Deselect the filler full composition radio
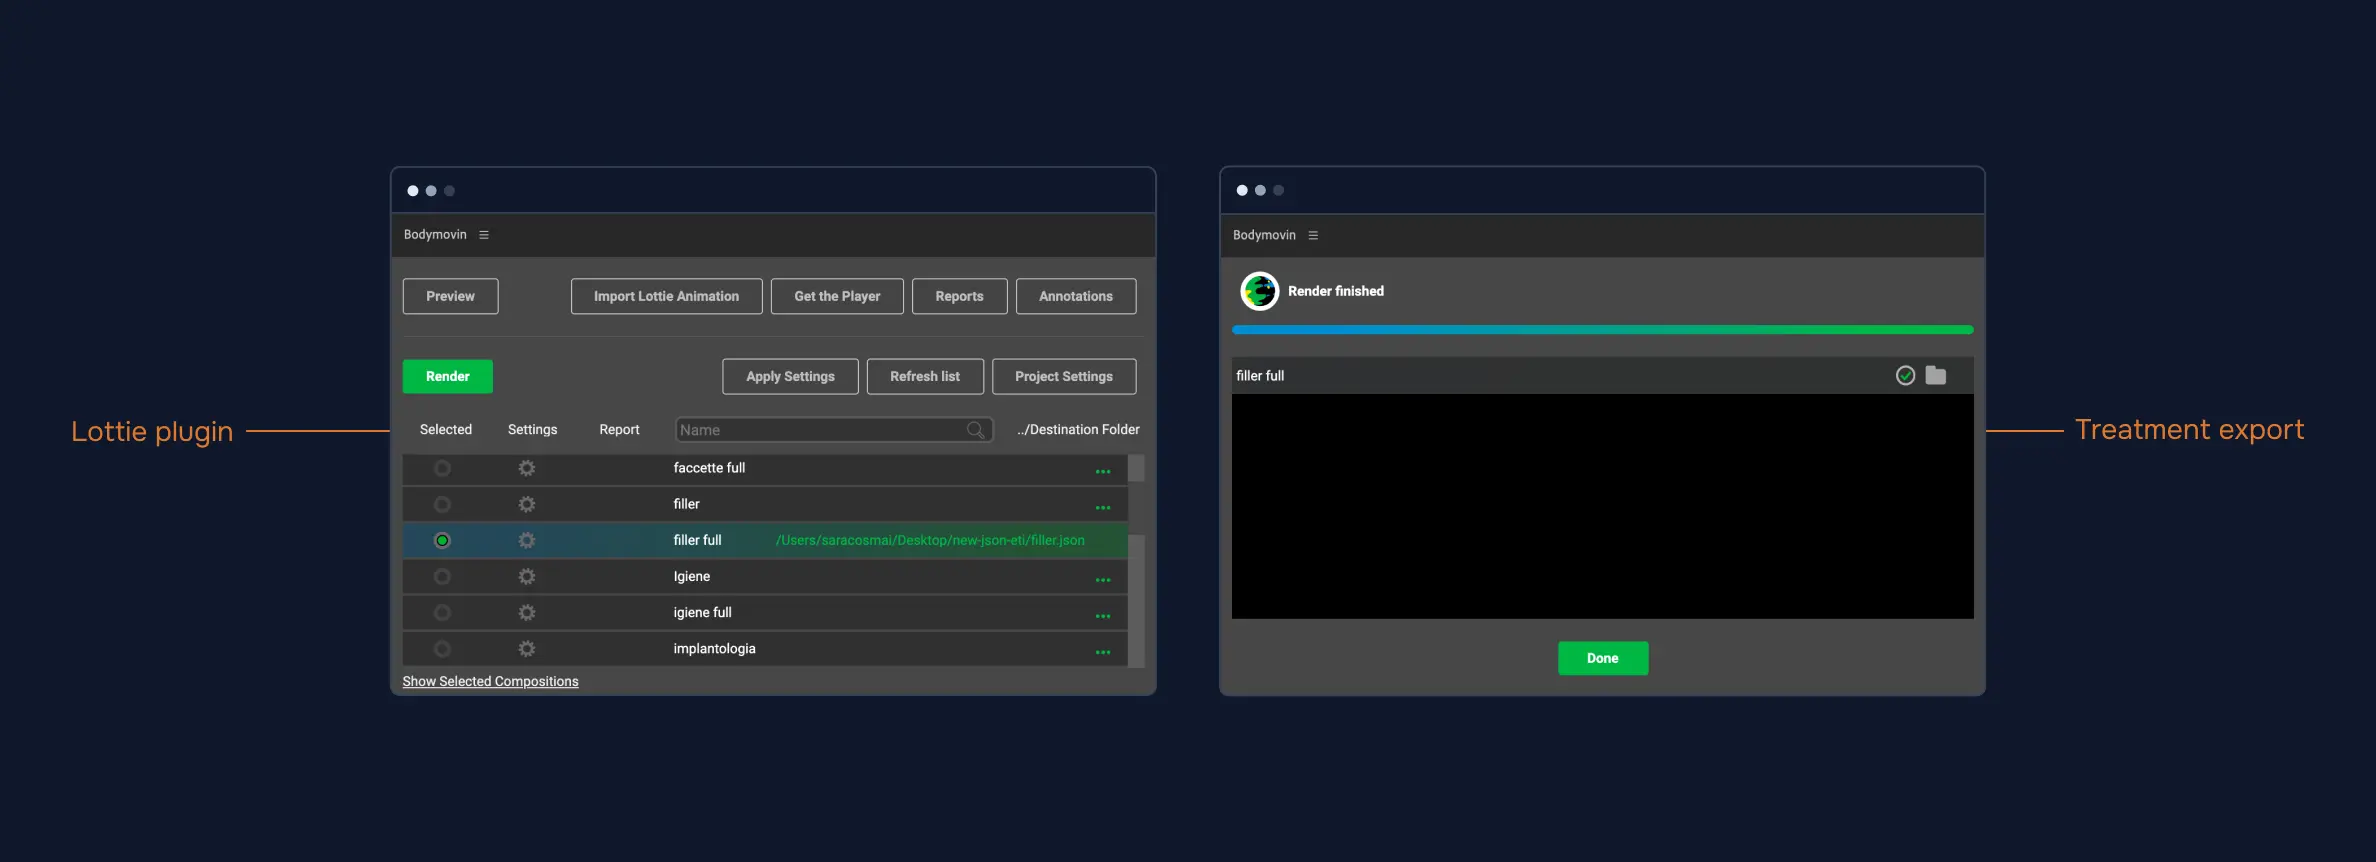Image resolution: width=2376 pixels, height=862 pixels. click(x=442, y=540)
